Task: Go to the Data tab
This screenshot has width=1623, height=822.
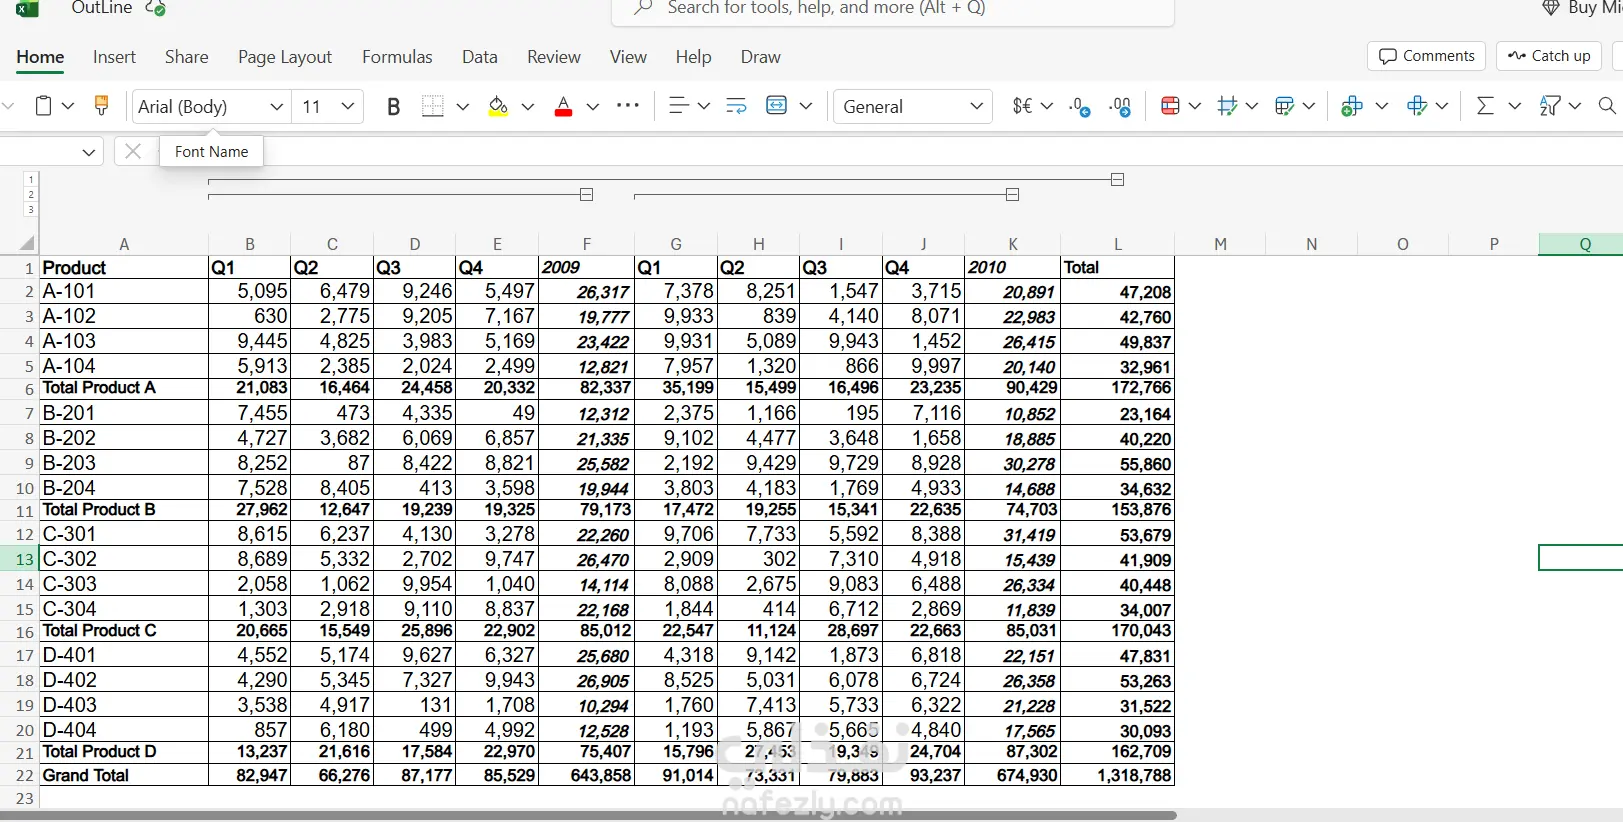Action: click(x=480, y=57)
